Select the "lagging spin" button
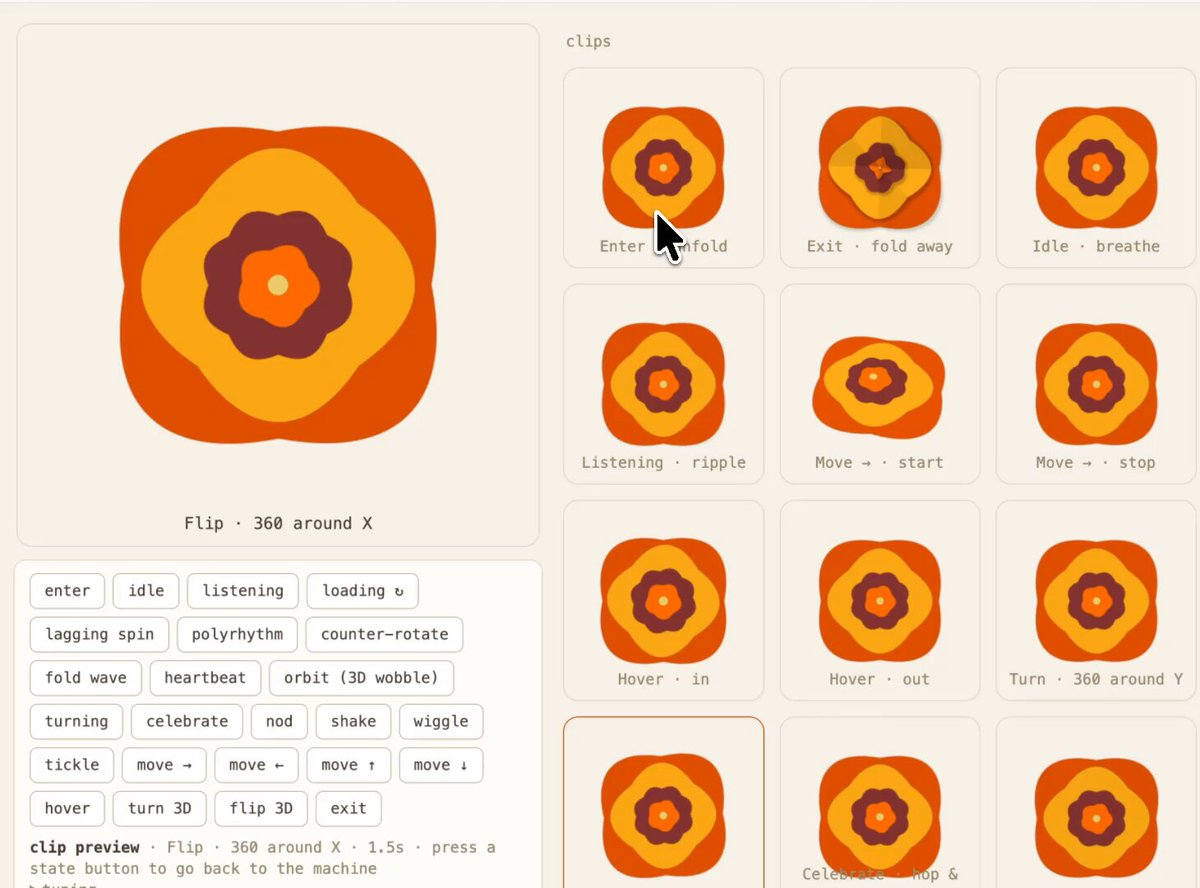 pos(100,634)
